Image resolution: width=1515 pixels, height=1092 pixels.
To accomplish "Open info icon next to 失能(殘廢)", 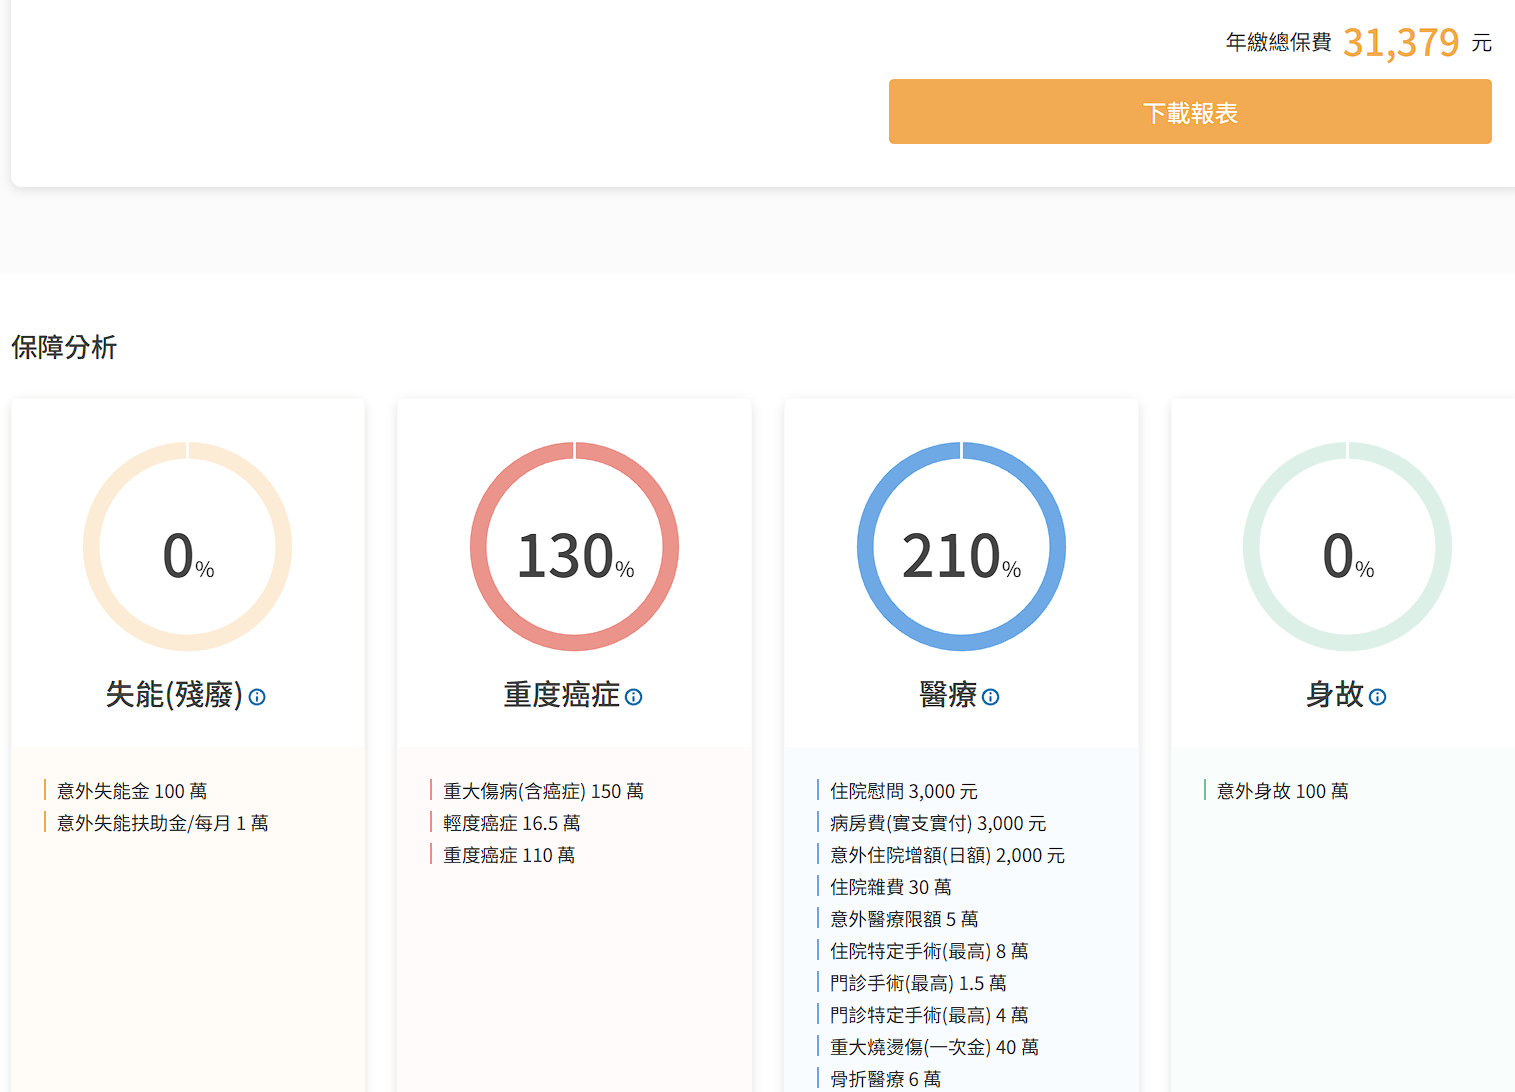I will click(x=257, y=697).
